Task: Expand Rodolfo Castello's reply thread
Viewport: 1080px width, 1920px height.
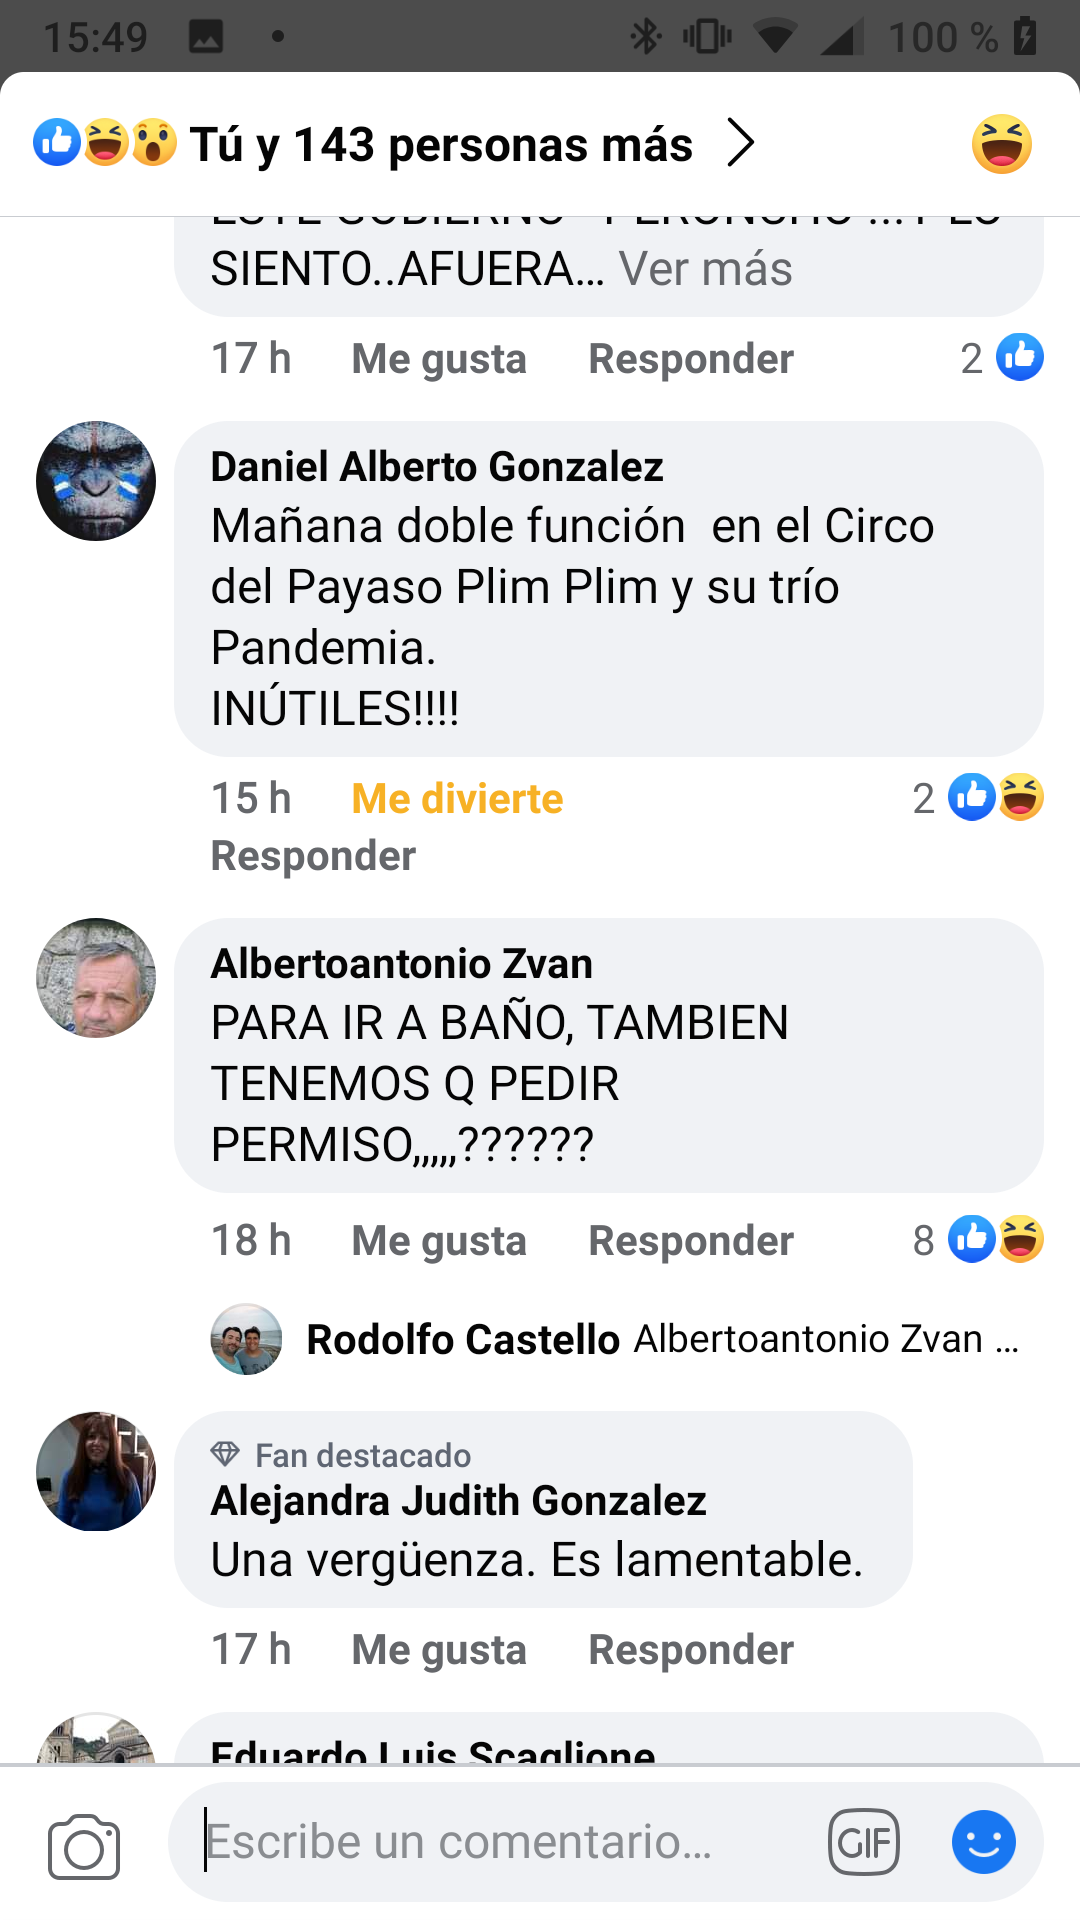Action: point(615,1339)
